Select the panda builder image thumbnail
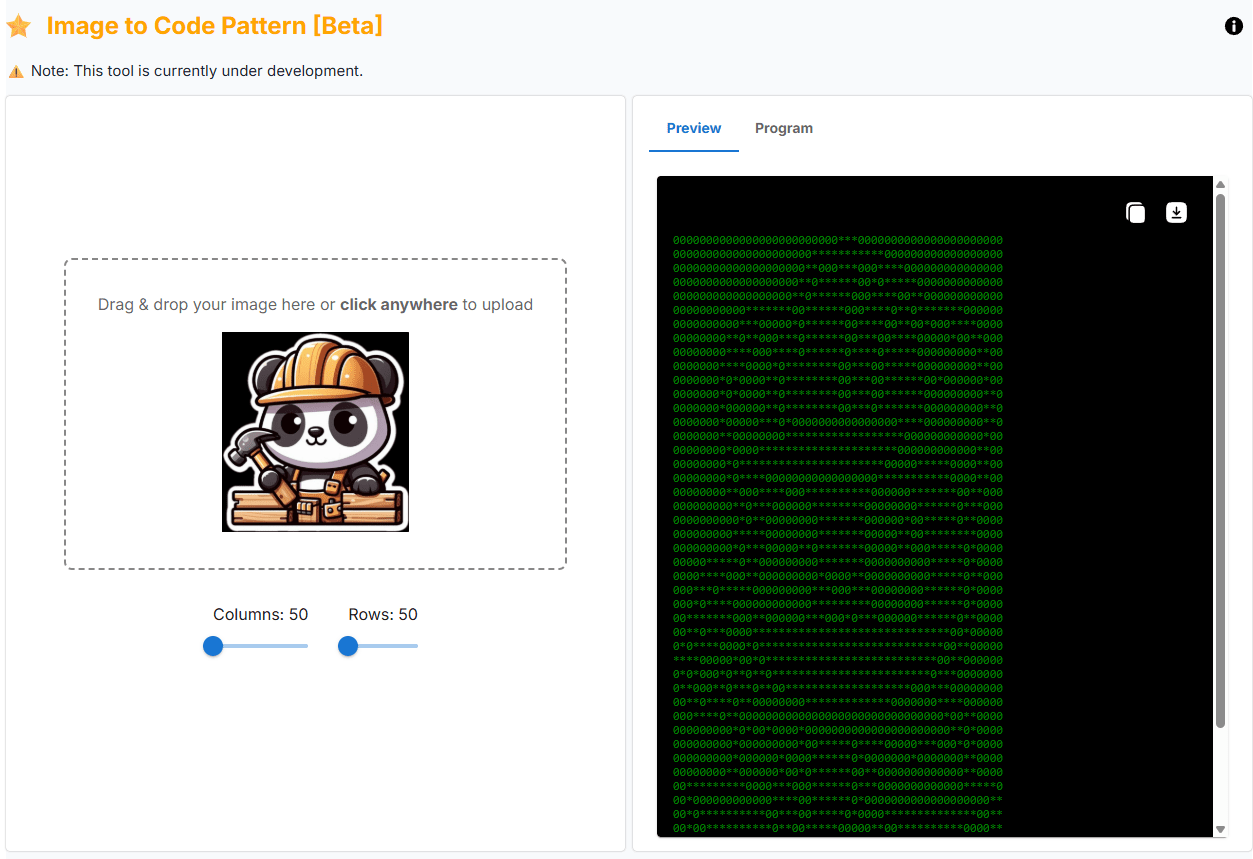Screen dimensions: 1253x859 tap(315, 431)
